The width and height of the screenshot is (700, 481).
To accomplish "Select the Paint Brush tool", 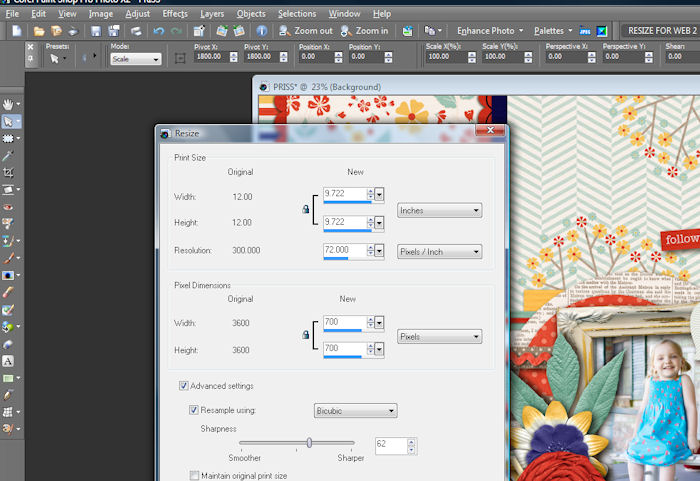I will [x=8, y=258].
